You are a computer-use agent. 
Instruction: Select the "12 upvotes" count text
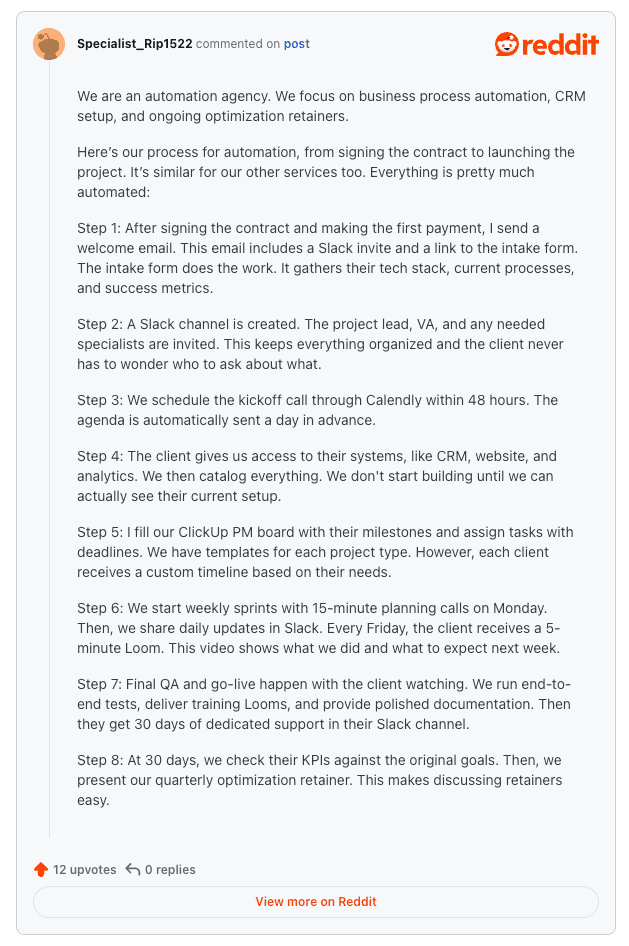tap(84, 869)
